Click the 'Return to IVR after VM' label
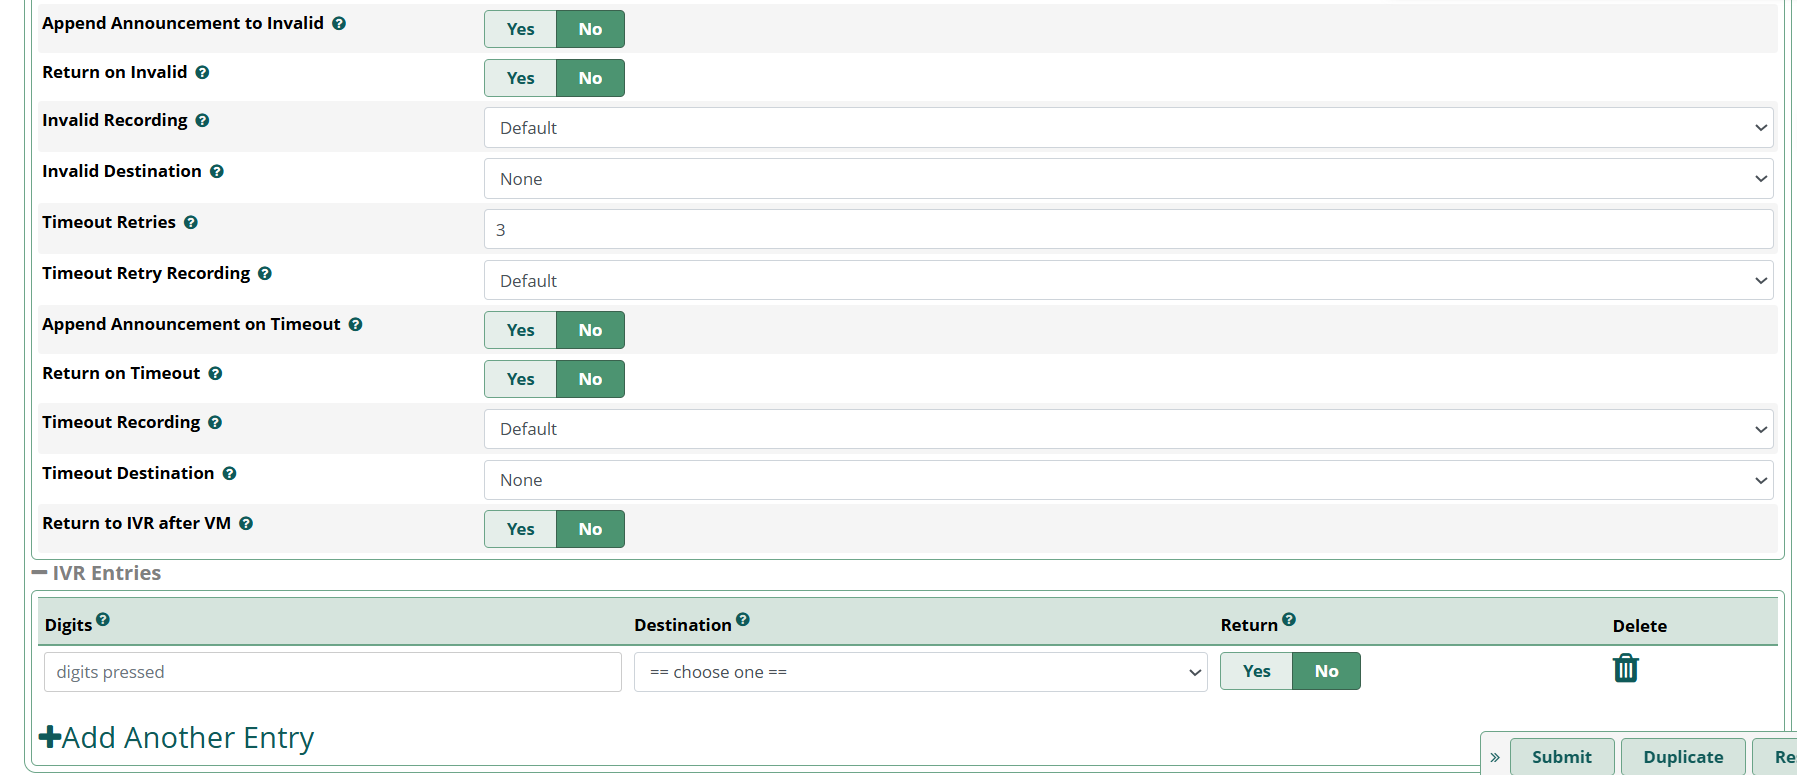This screenshot has width=1797, height=775. tap(136, 523)
